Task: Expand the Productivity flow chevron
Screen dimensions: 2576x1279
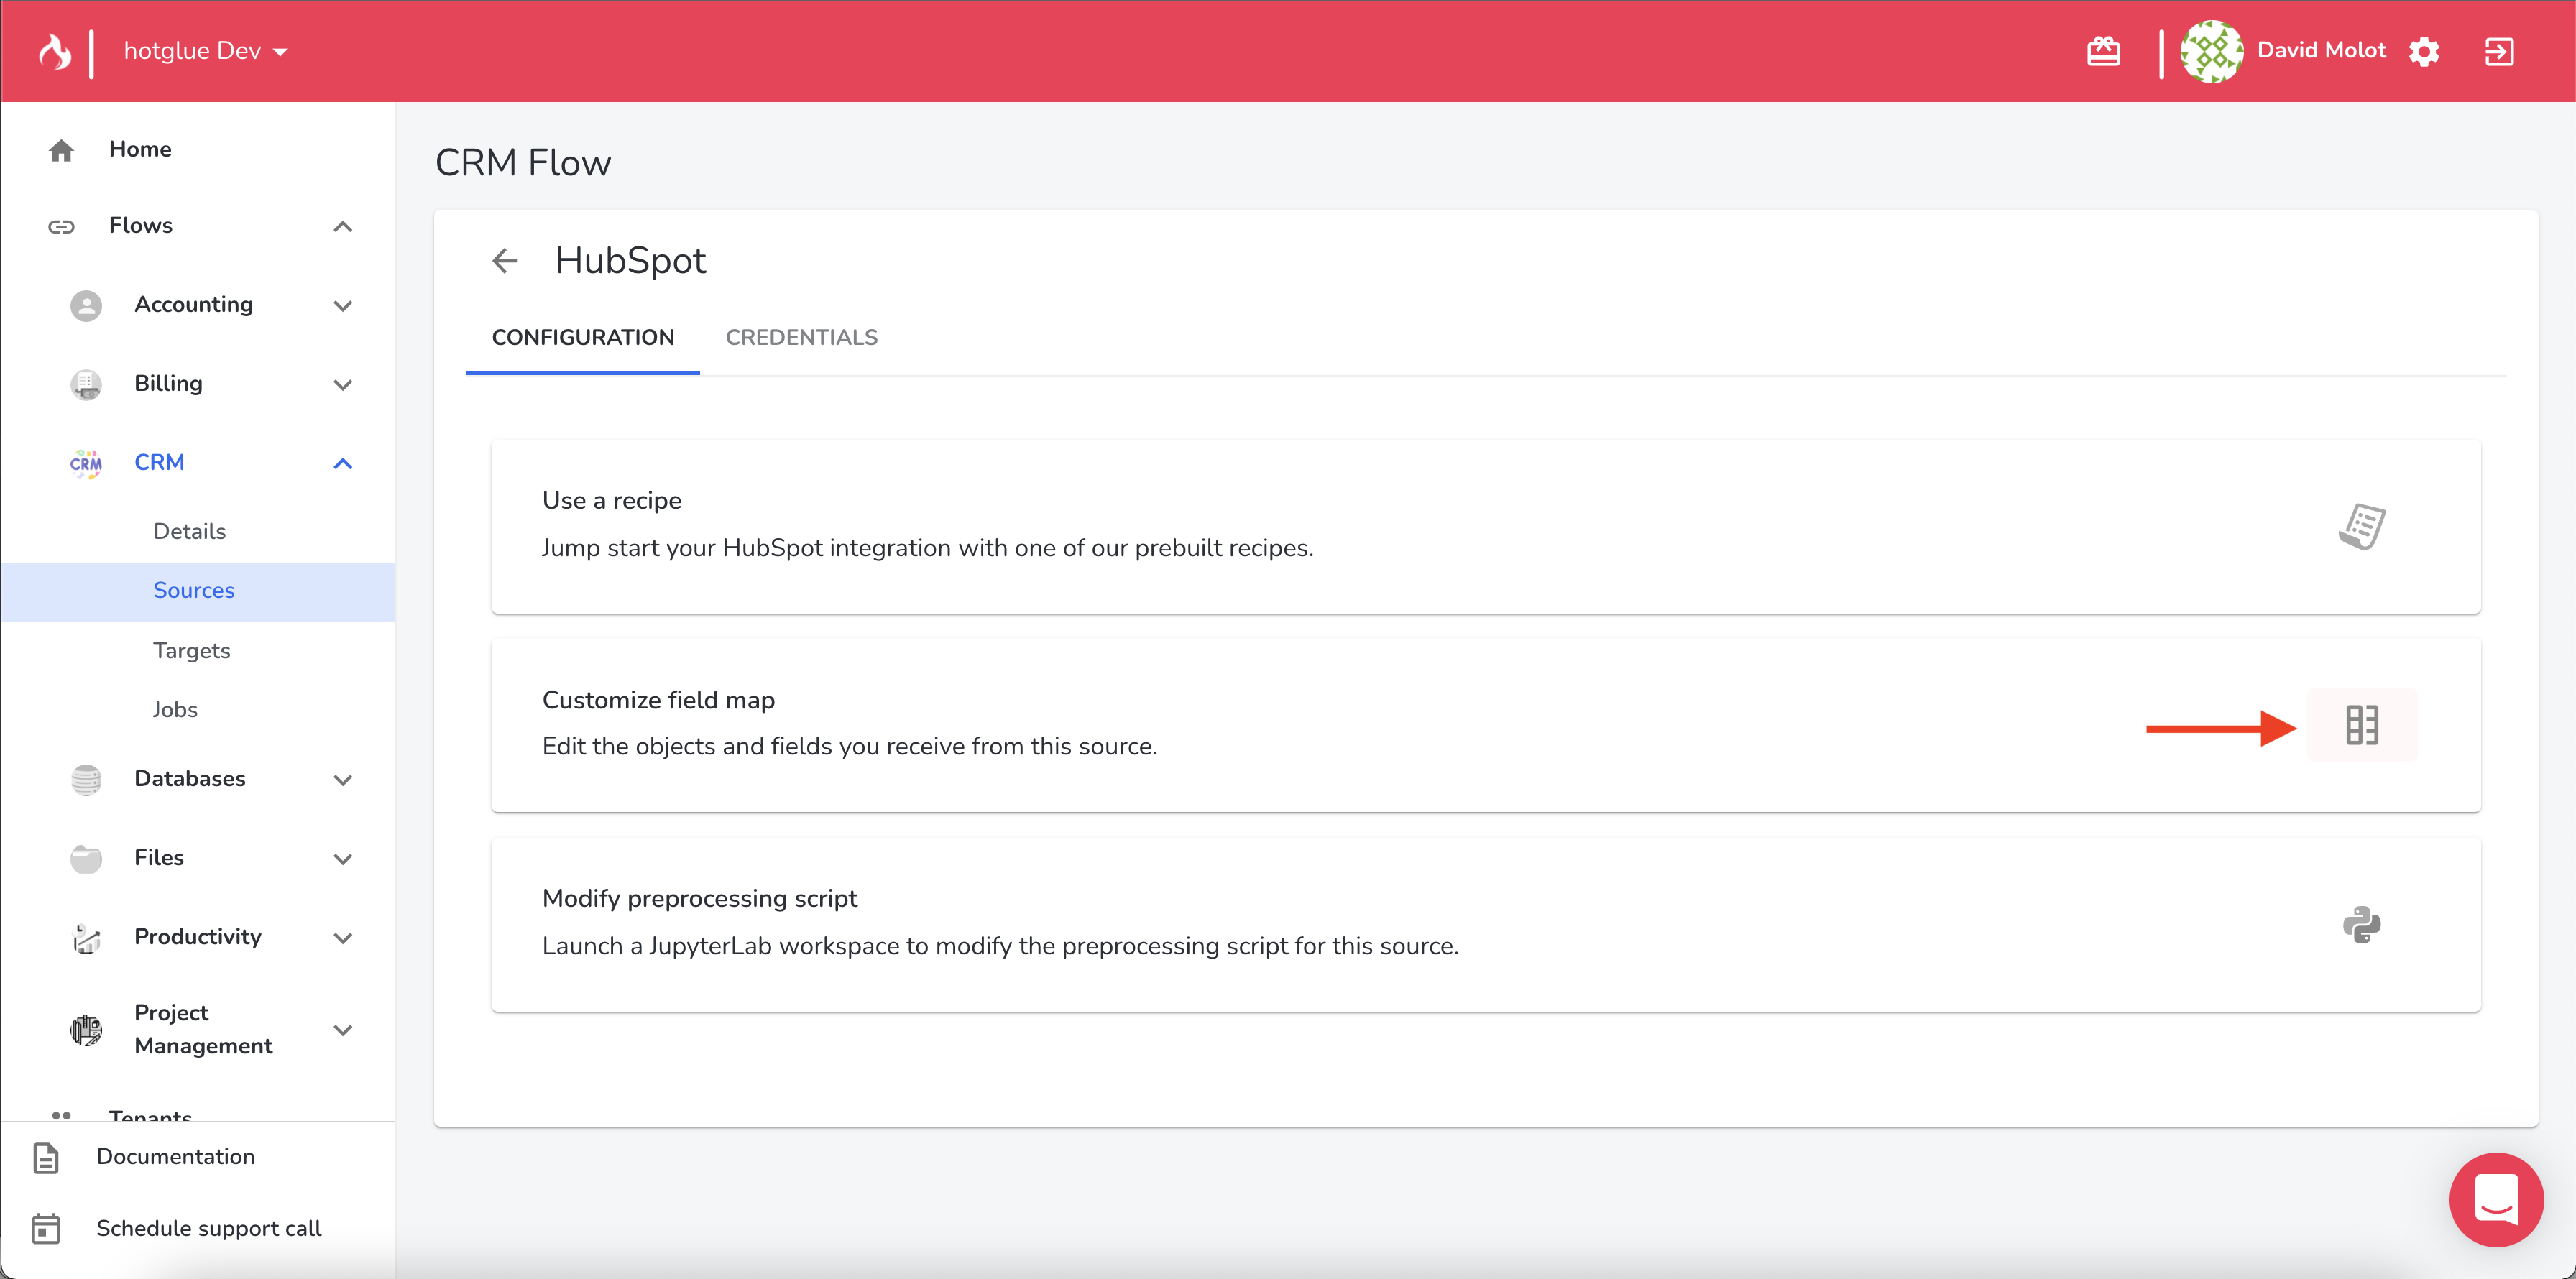Action: coord(343,937)
